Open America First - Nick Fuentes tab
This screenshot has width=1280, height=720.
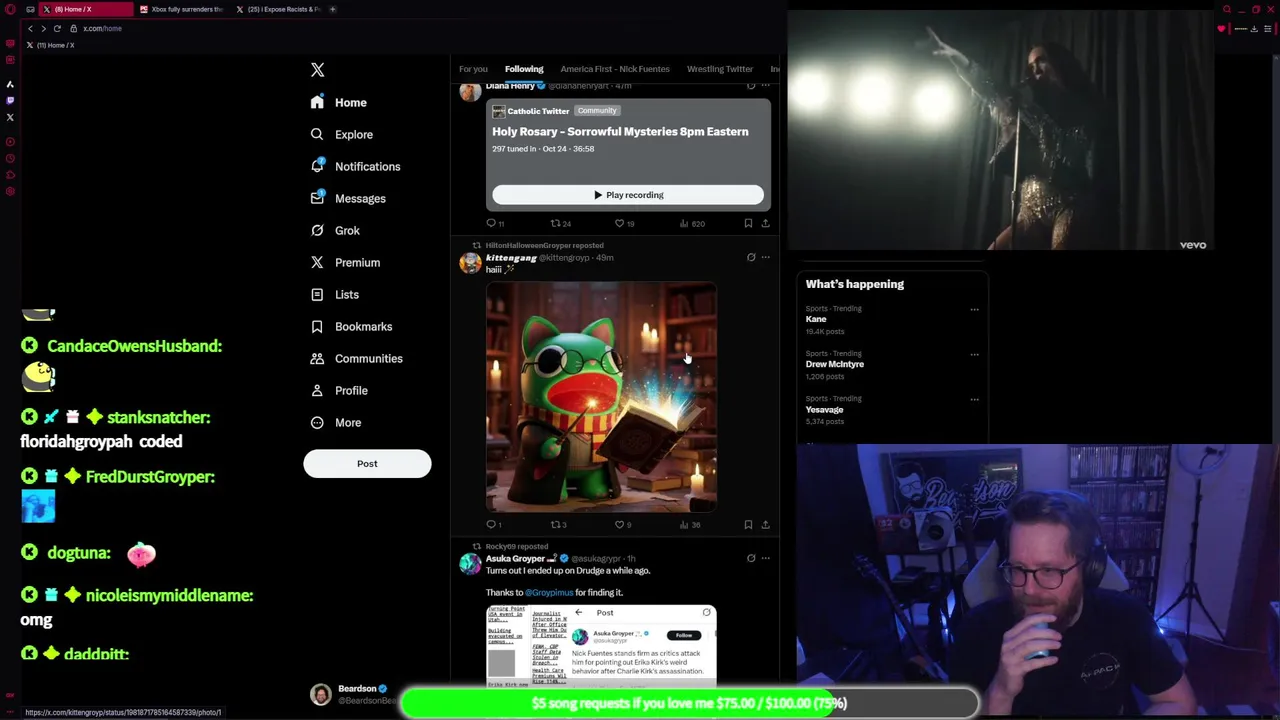click(615, 69)
